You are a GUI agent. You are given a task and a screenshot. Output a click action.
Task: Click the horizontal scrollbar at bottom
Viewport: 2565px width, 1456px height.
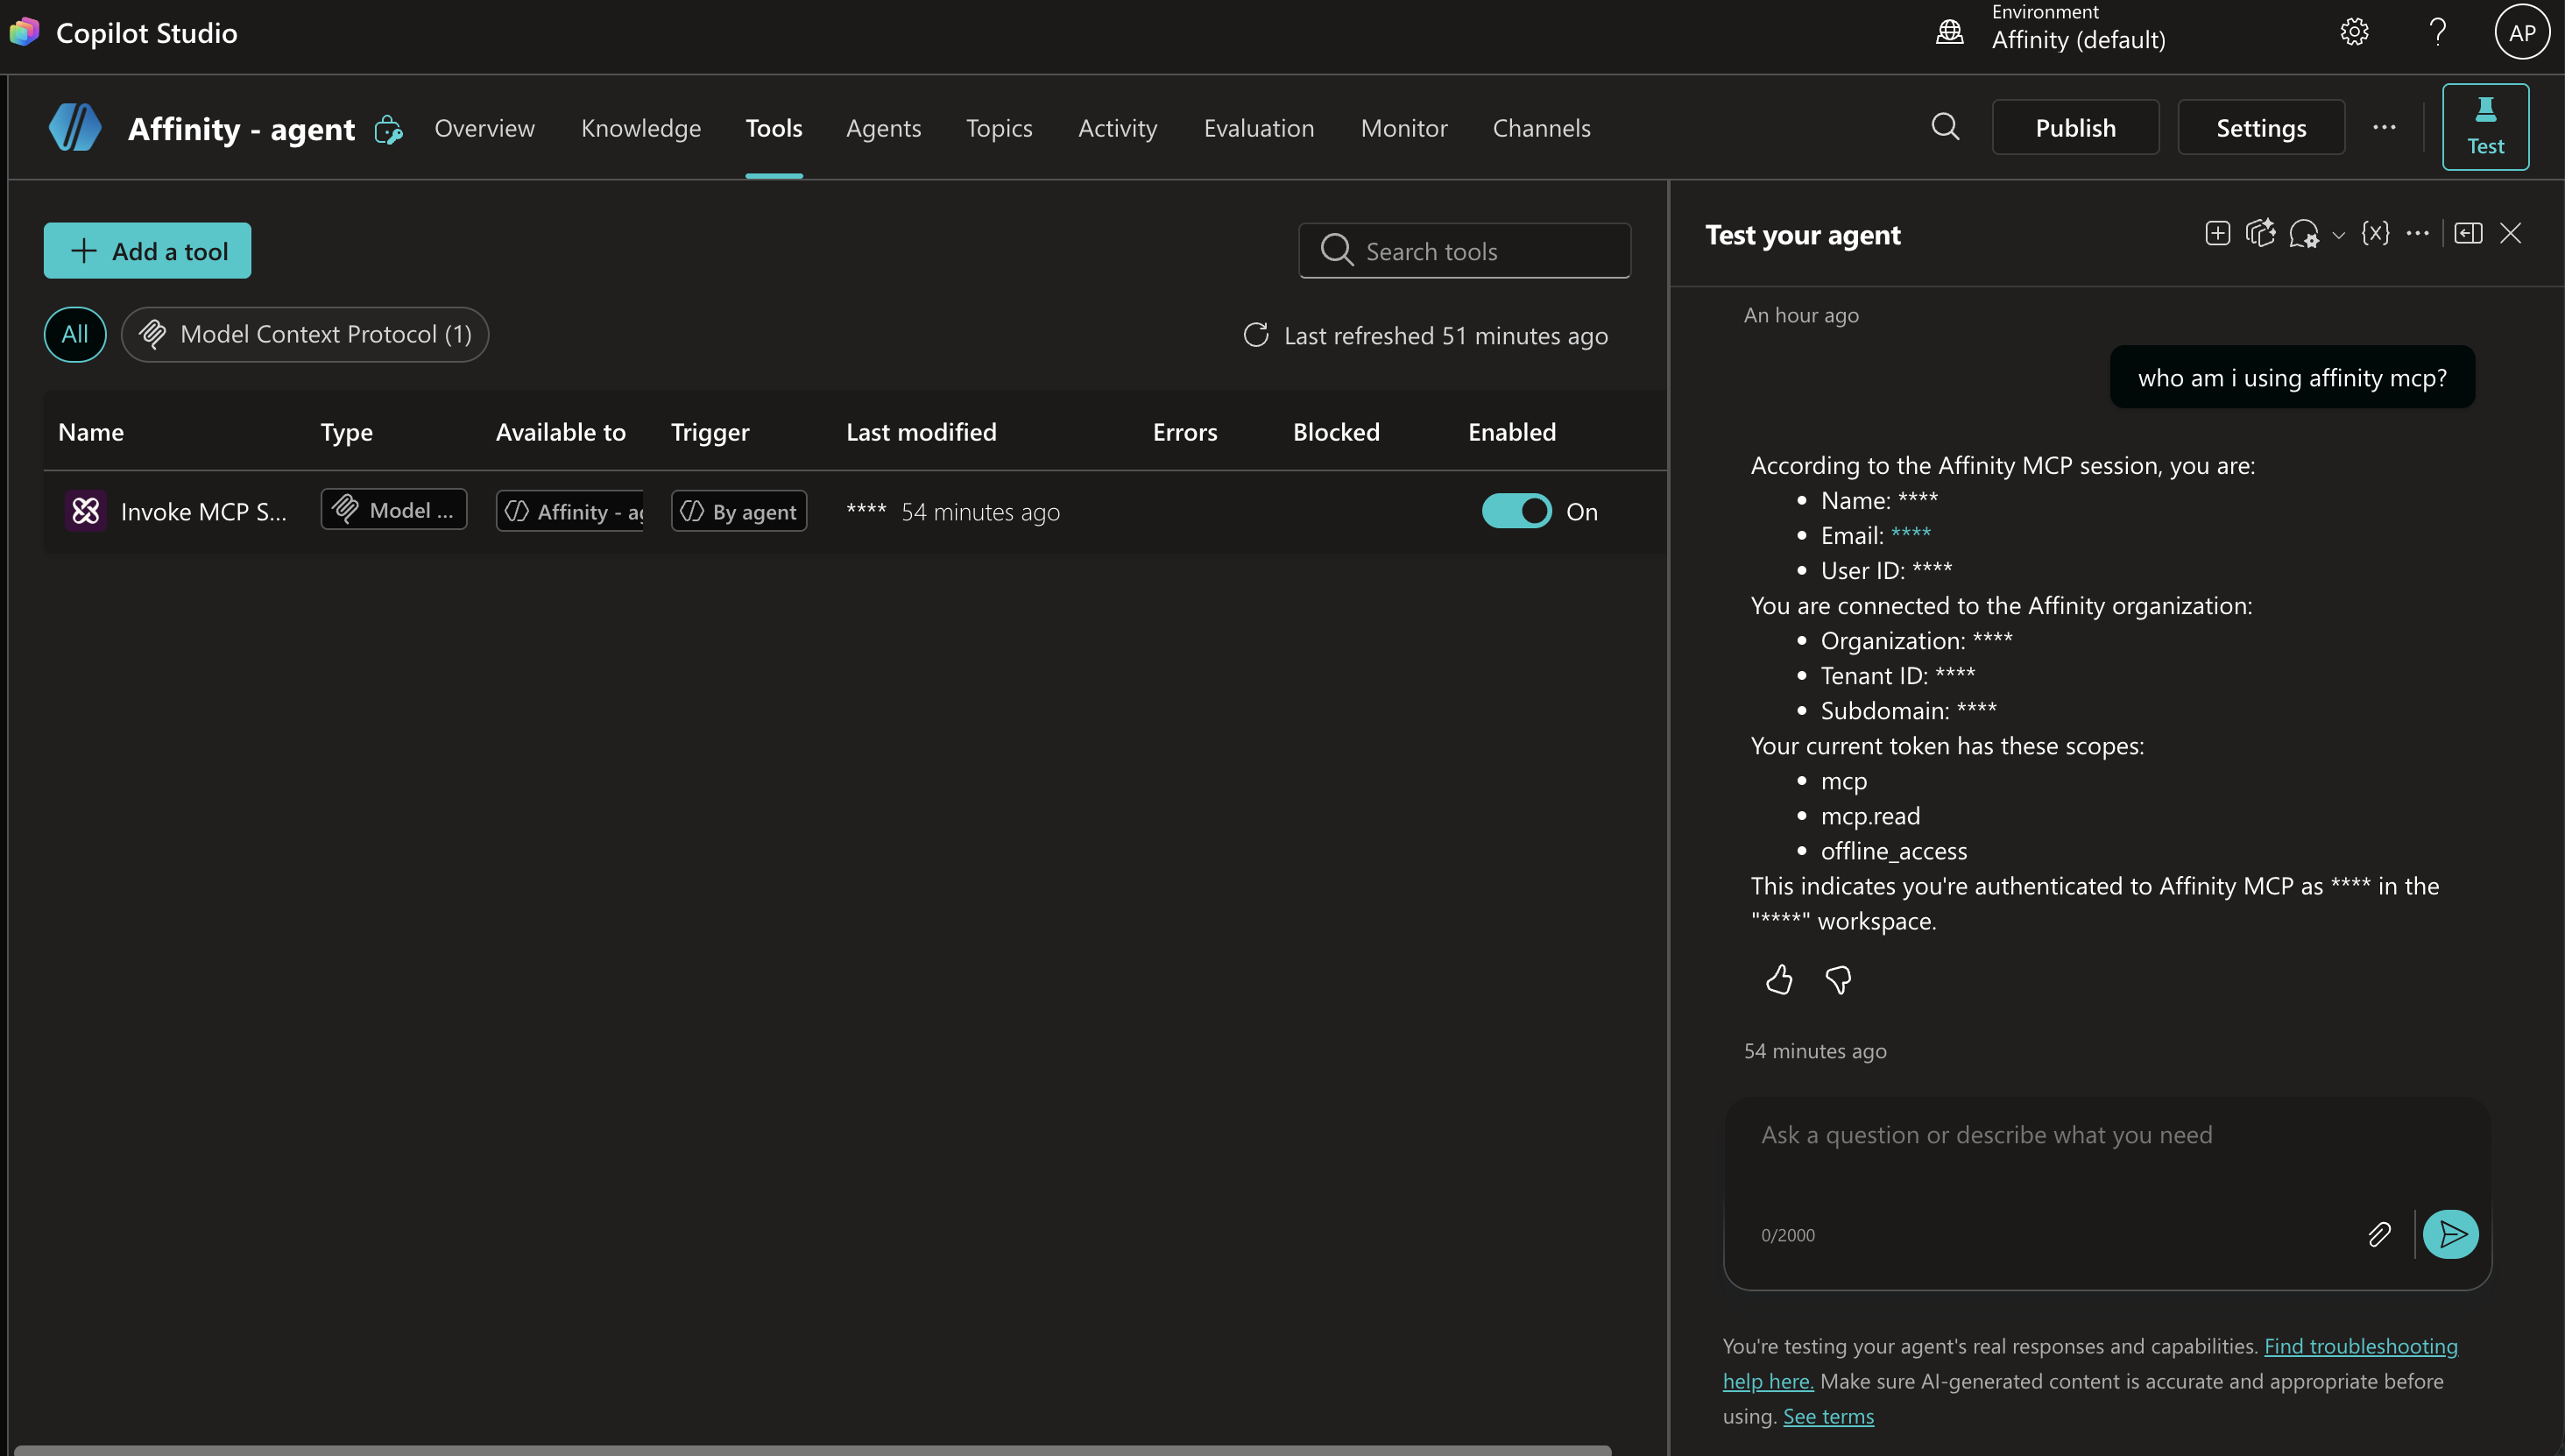(x=812, y=1450)
